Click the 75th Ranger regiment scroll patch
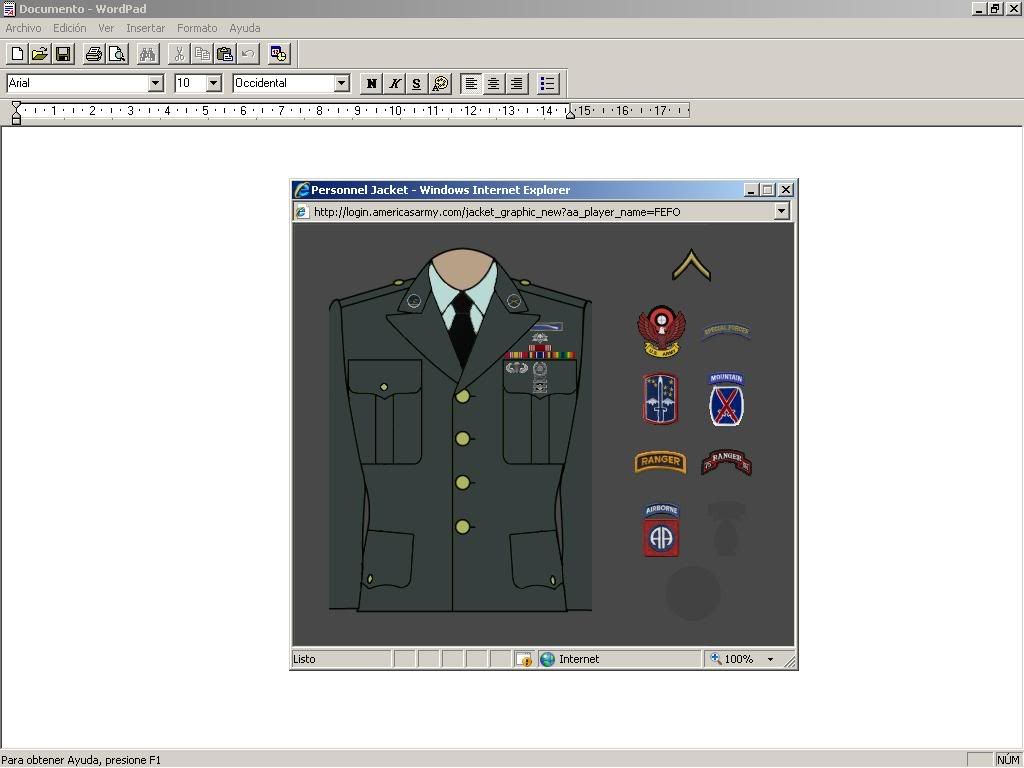The width and height of the screenshot is (1024, 768). pyautogui.click(x=726, y=461)
